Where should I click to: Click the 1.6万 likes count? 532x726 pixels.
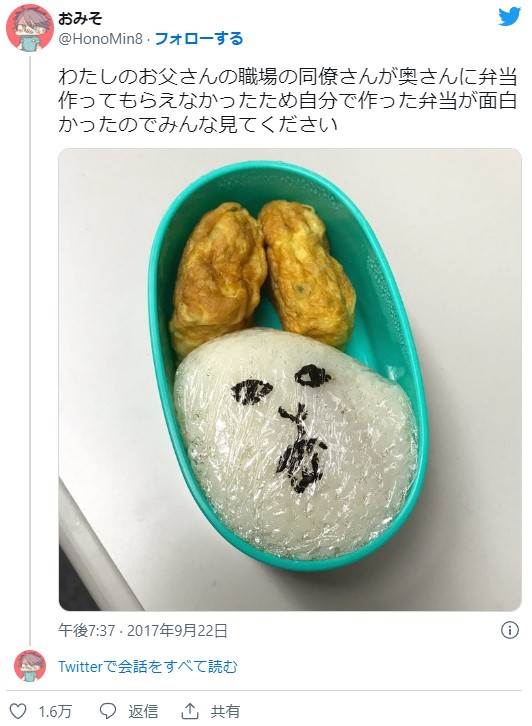coord(55,711)
